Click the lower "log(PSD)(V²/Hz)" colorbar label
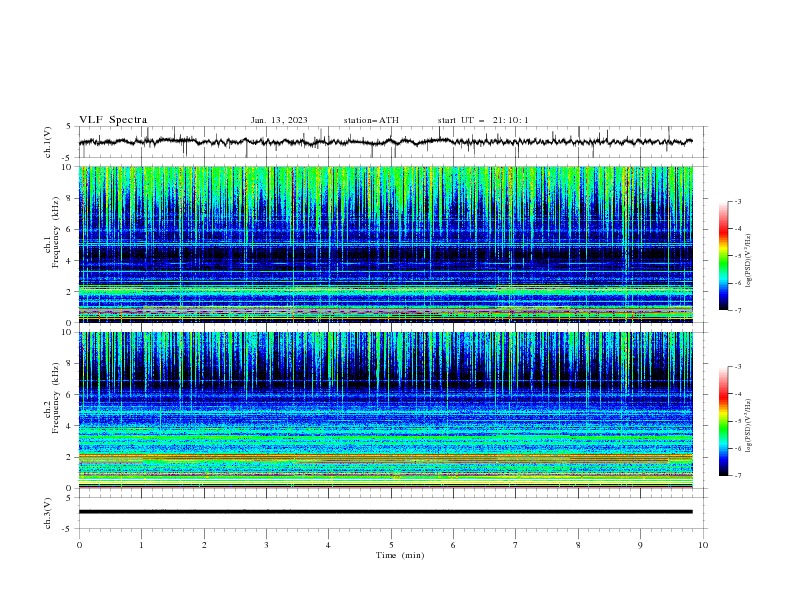This screenshot has width=792, height=612. point(749,425)
